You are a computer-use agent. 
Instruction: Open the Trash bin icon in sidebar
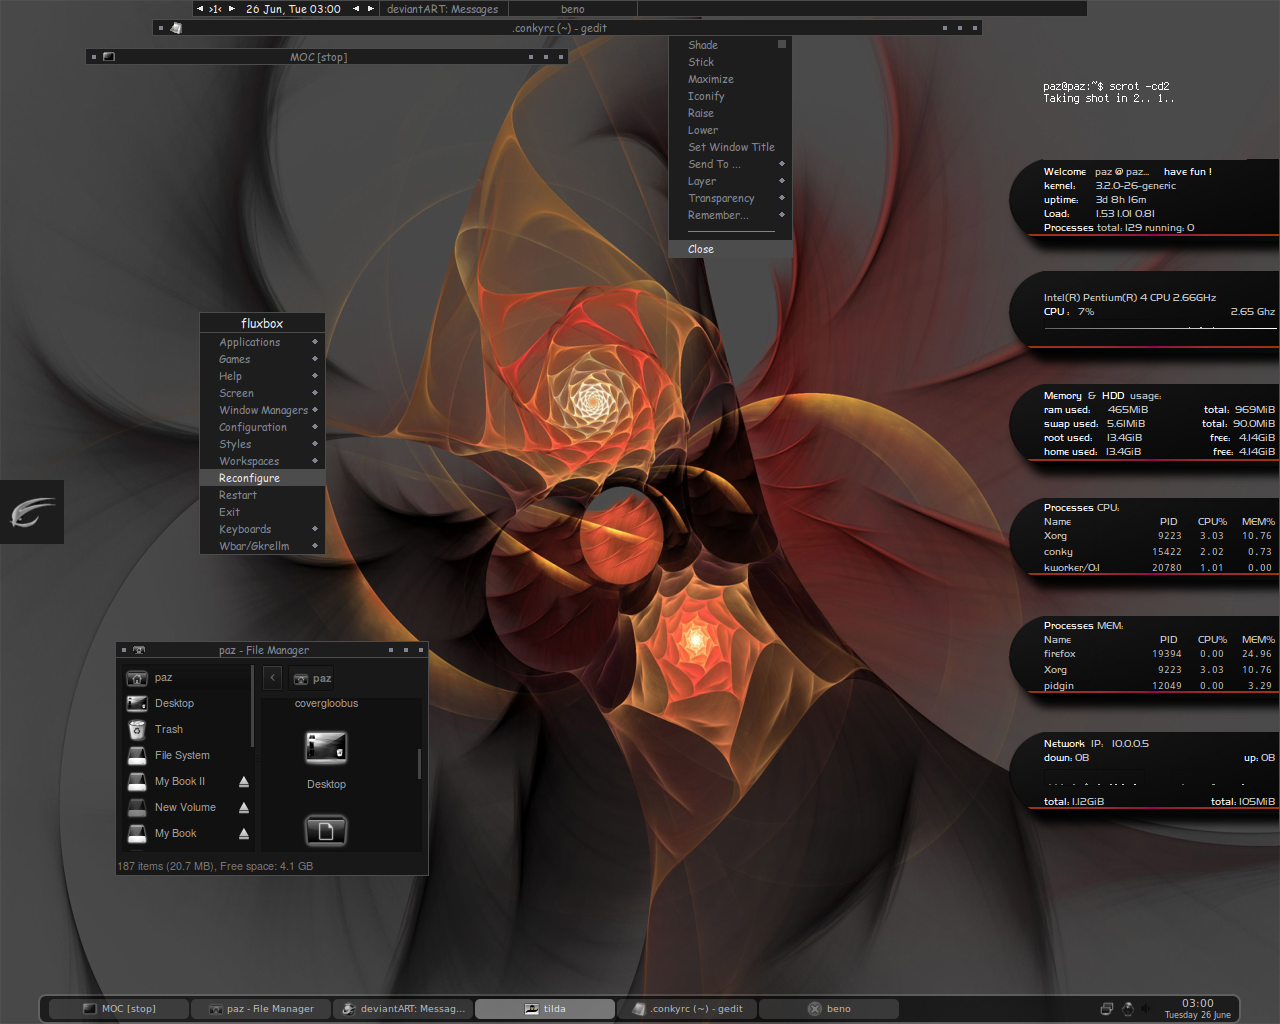tap(137, 730)
